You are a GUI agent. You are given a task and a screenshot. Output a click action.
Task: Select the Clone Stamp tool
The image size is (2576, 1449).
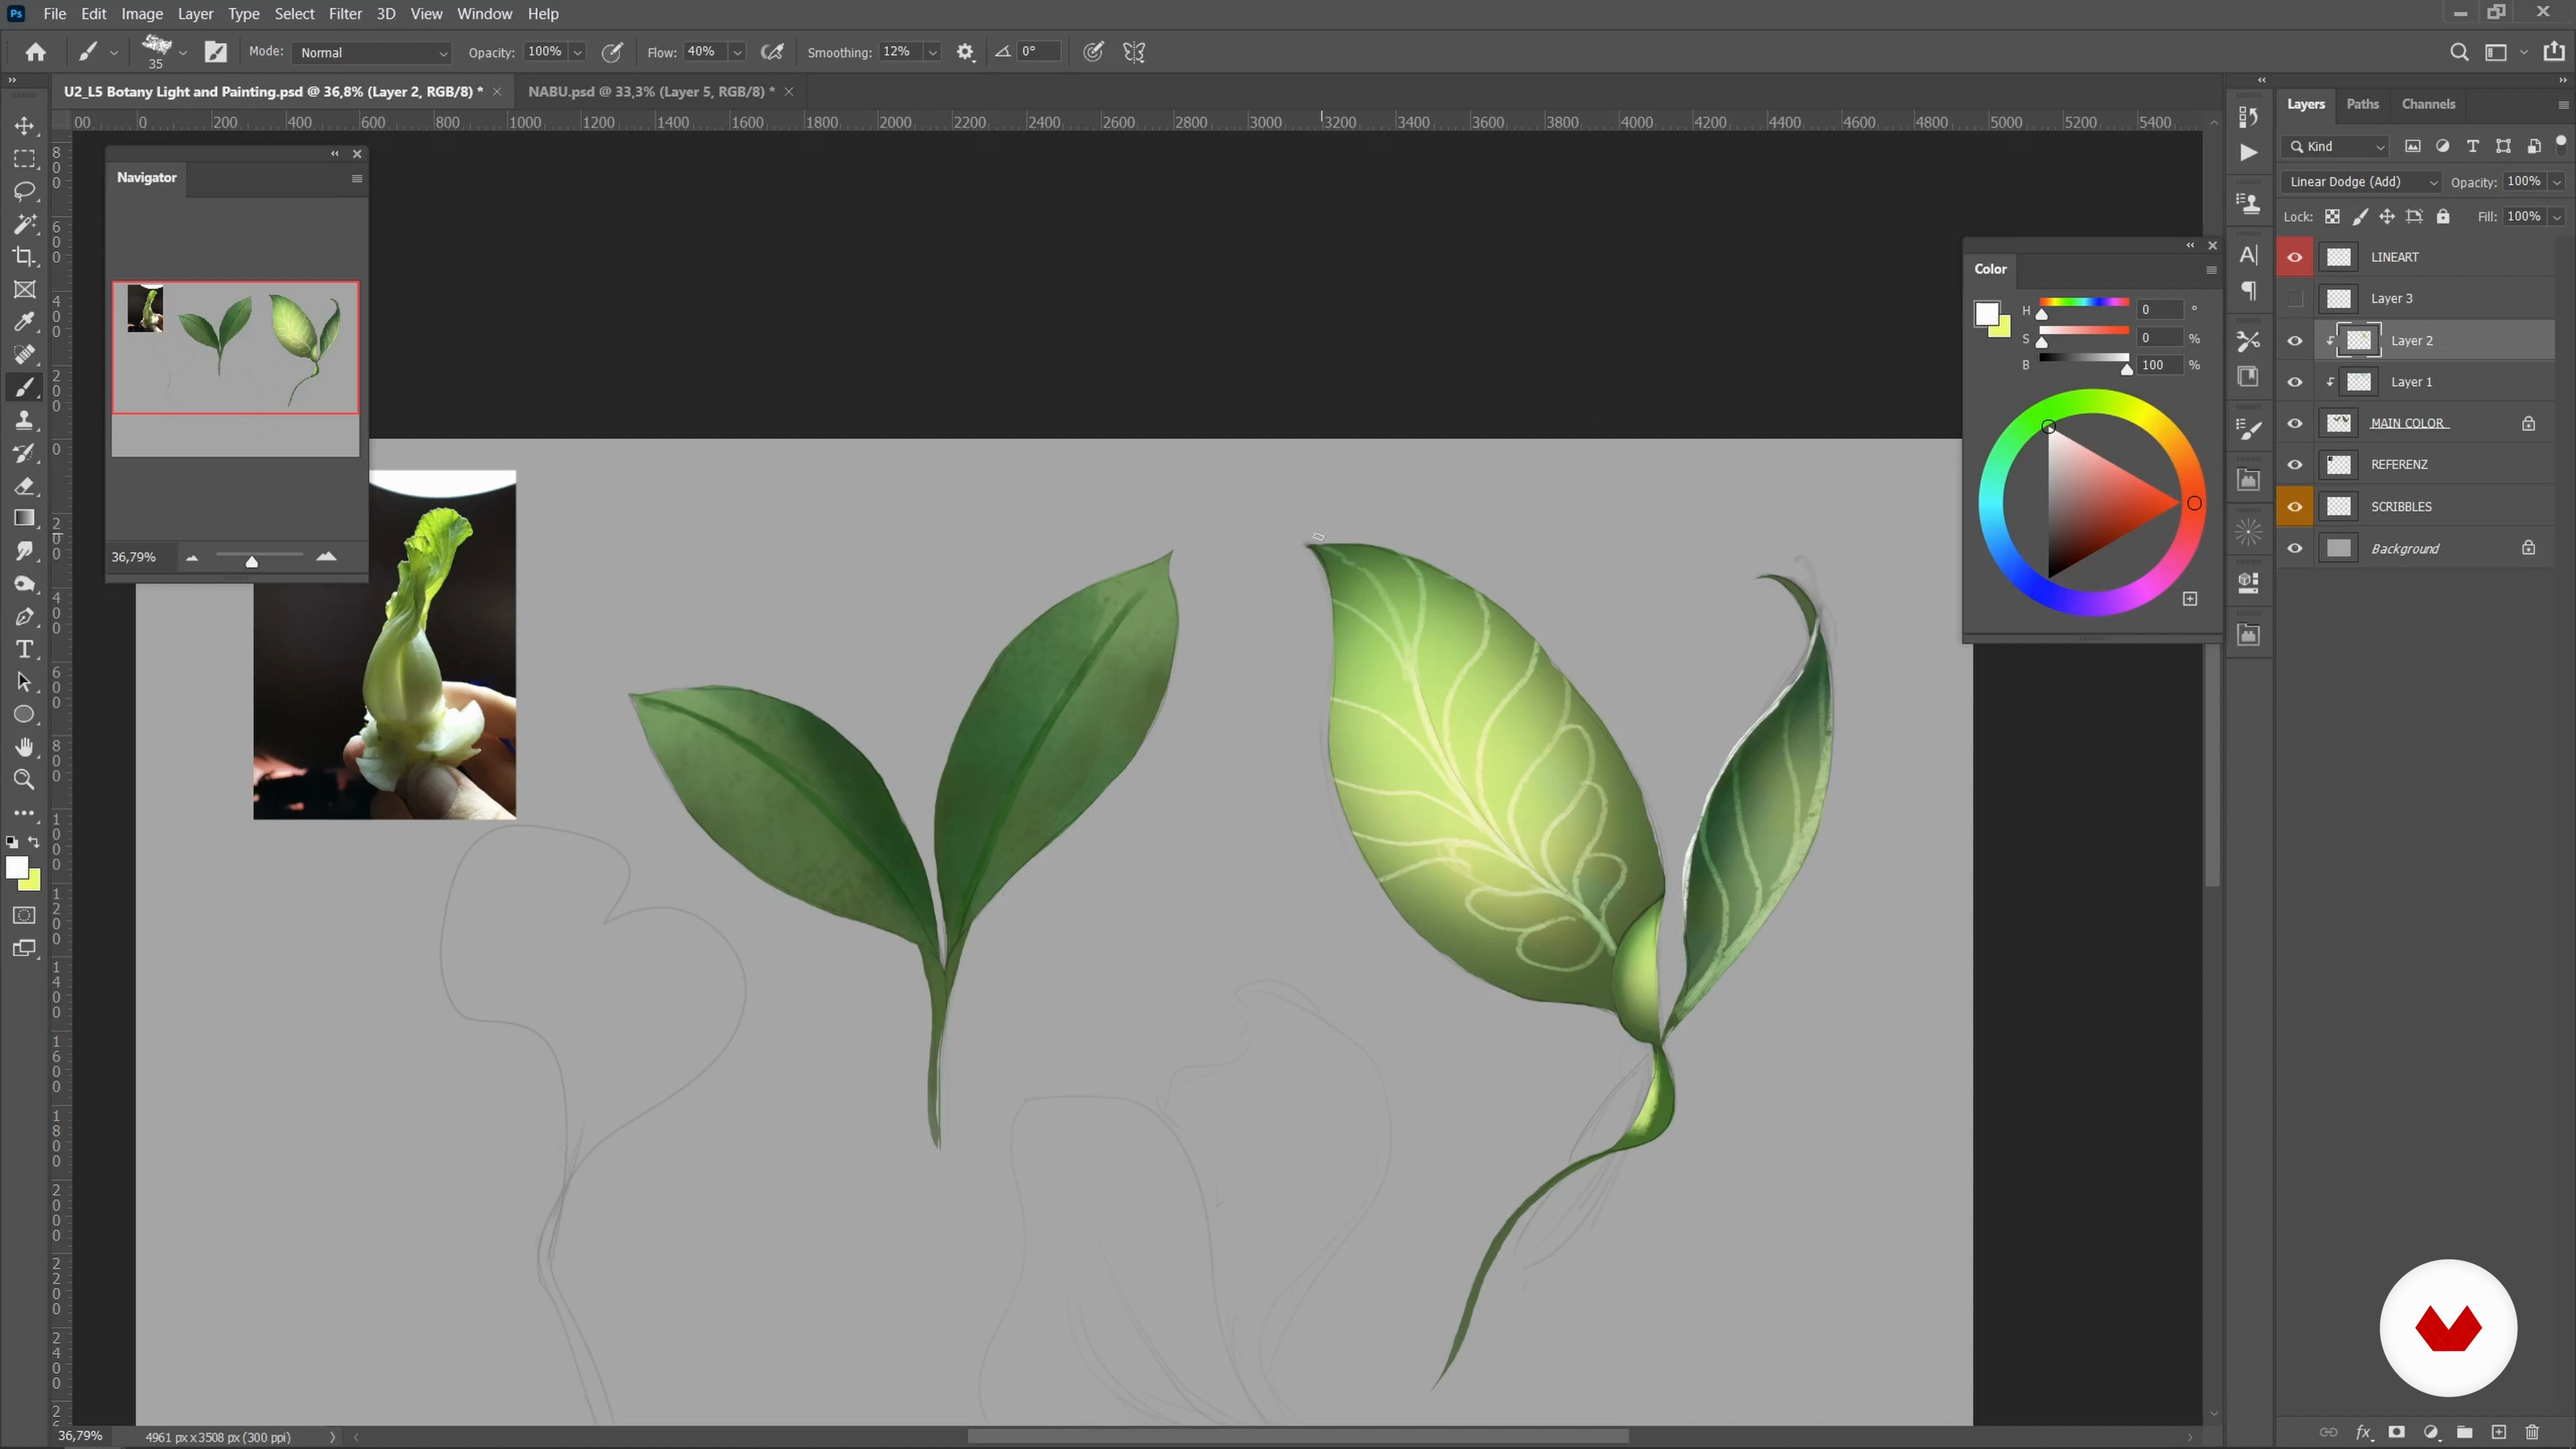coord(24,420)
